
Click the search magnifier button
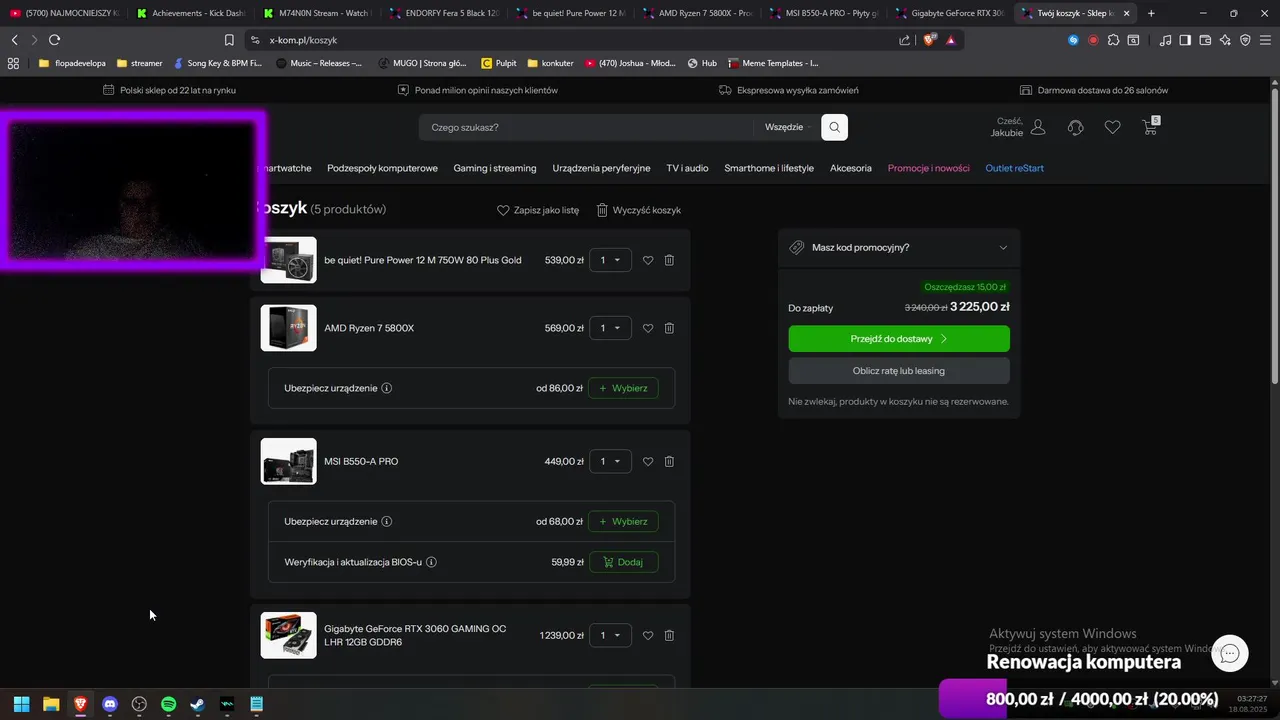tap(834, 127)
